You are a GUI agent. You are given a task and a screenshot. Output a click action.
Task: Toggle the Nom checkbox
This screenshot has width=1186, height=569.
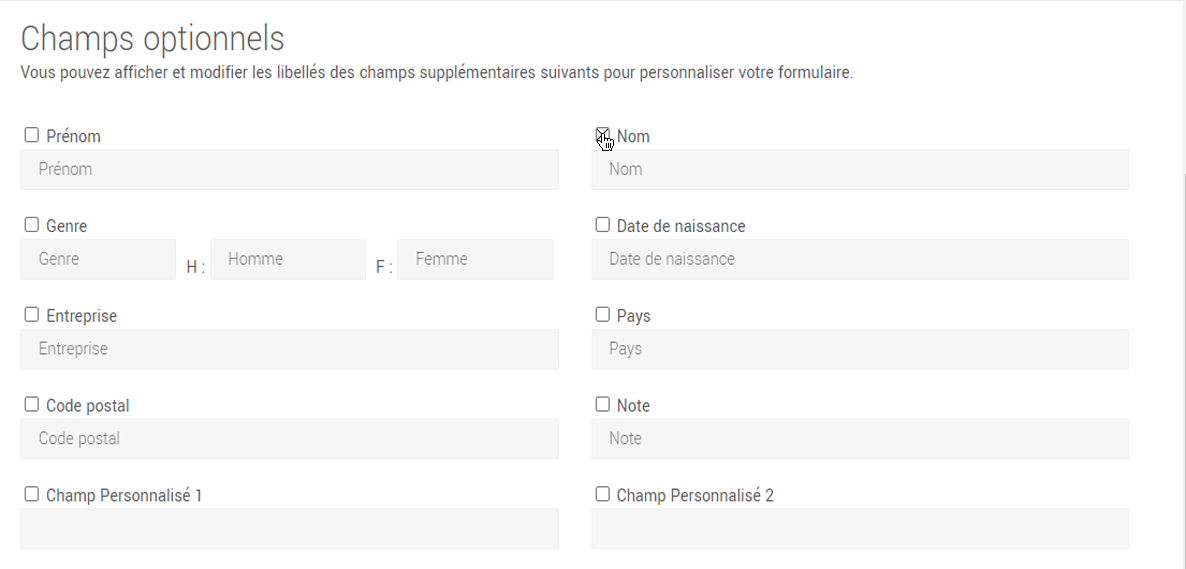tap(602, 135)
